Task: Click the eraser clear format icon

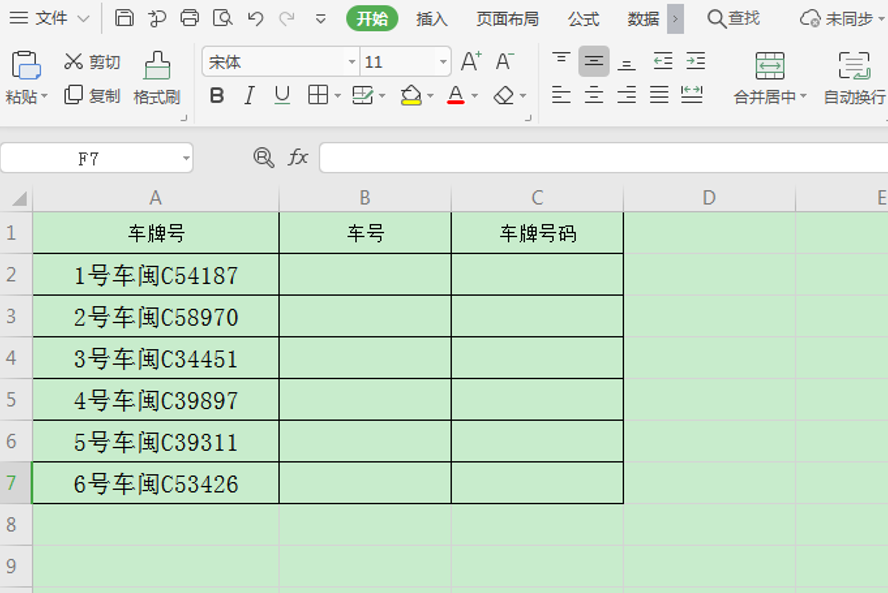Action: coord(503,95)
